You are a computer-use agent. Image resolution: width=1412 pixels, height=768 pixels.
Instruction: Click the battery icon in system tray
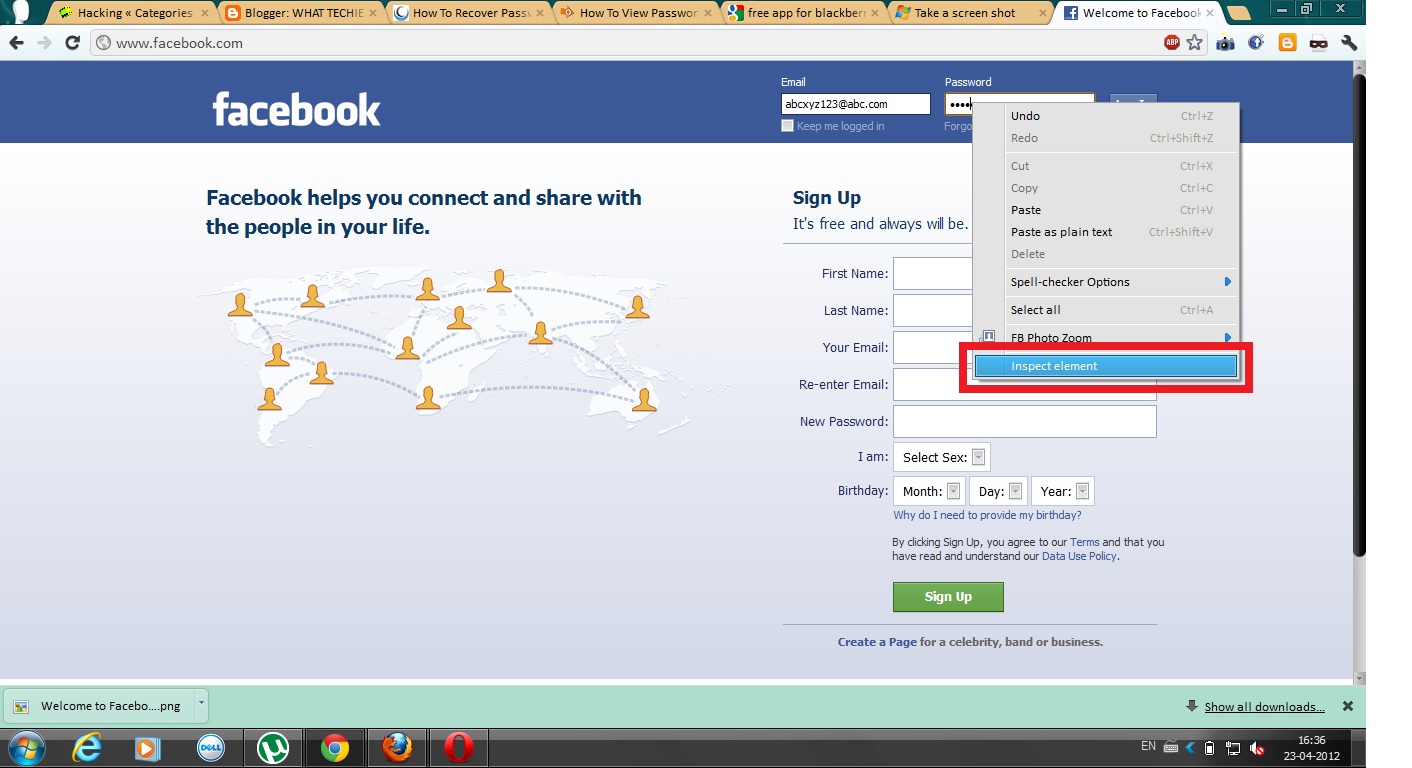coord(1210,747)
